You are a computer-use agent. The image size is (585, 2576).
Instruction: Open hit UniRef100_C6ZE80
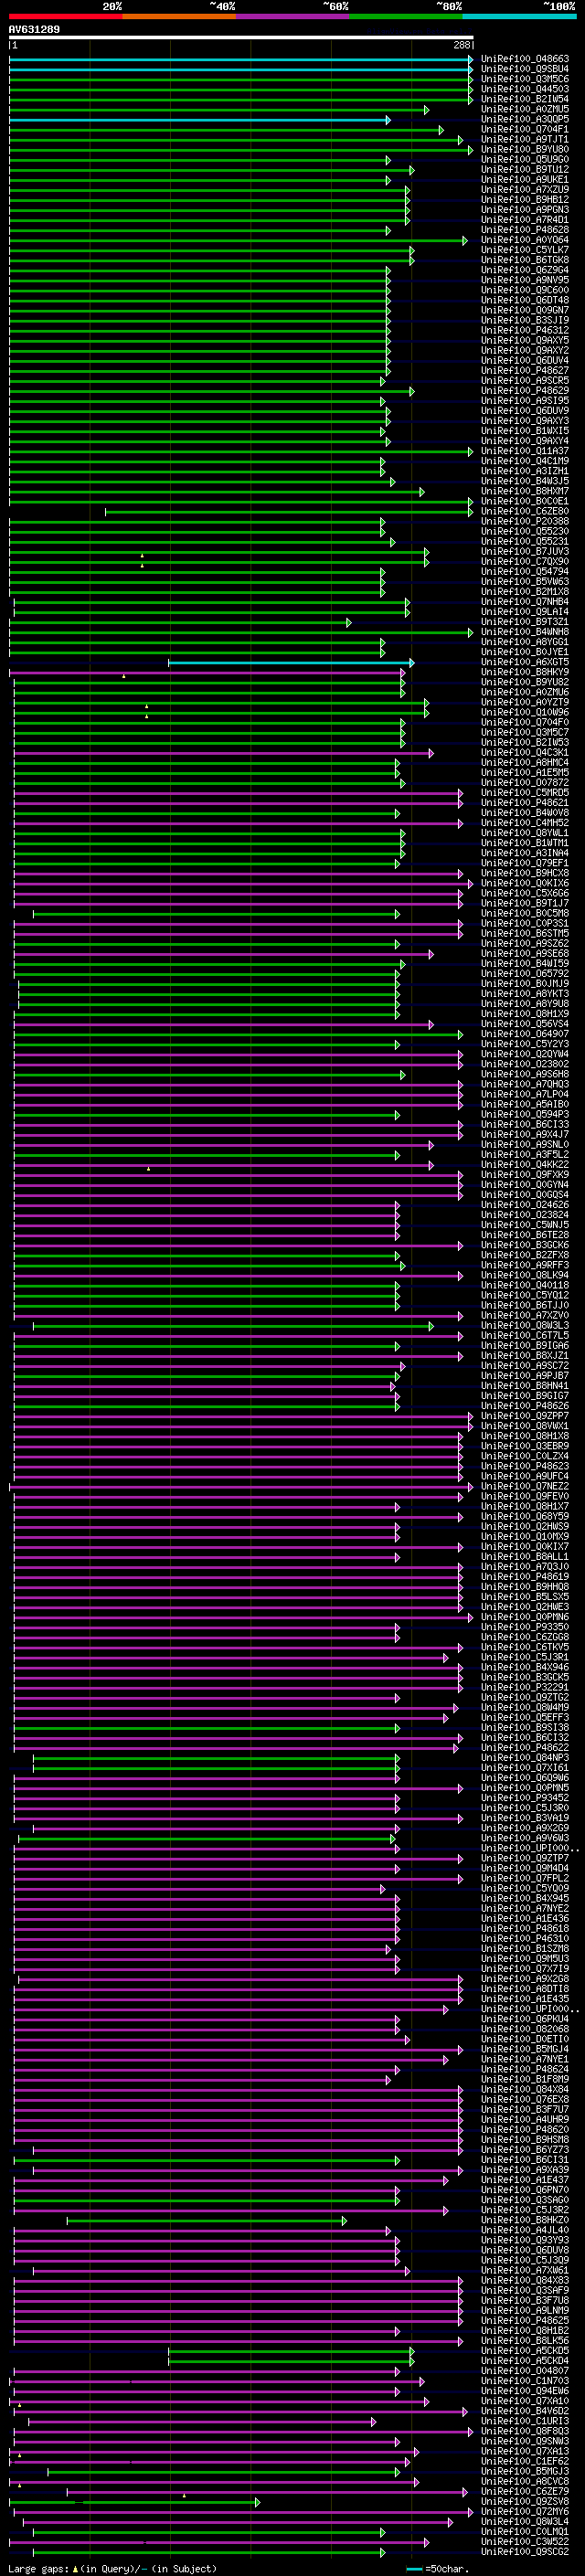pos(524,511)
